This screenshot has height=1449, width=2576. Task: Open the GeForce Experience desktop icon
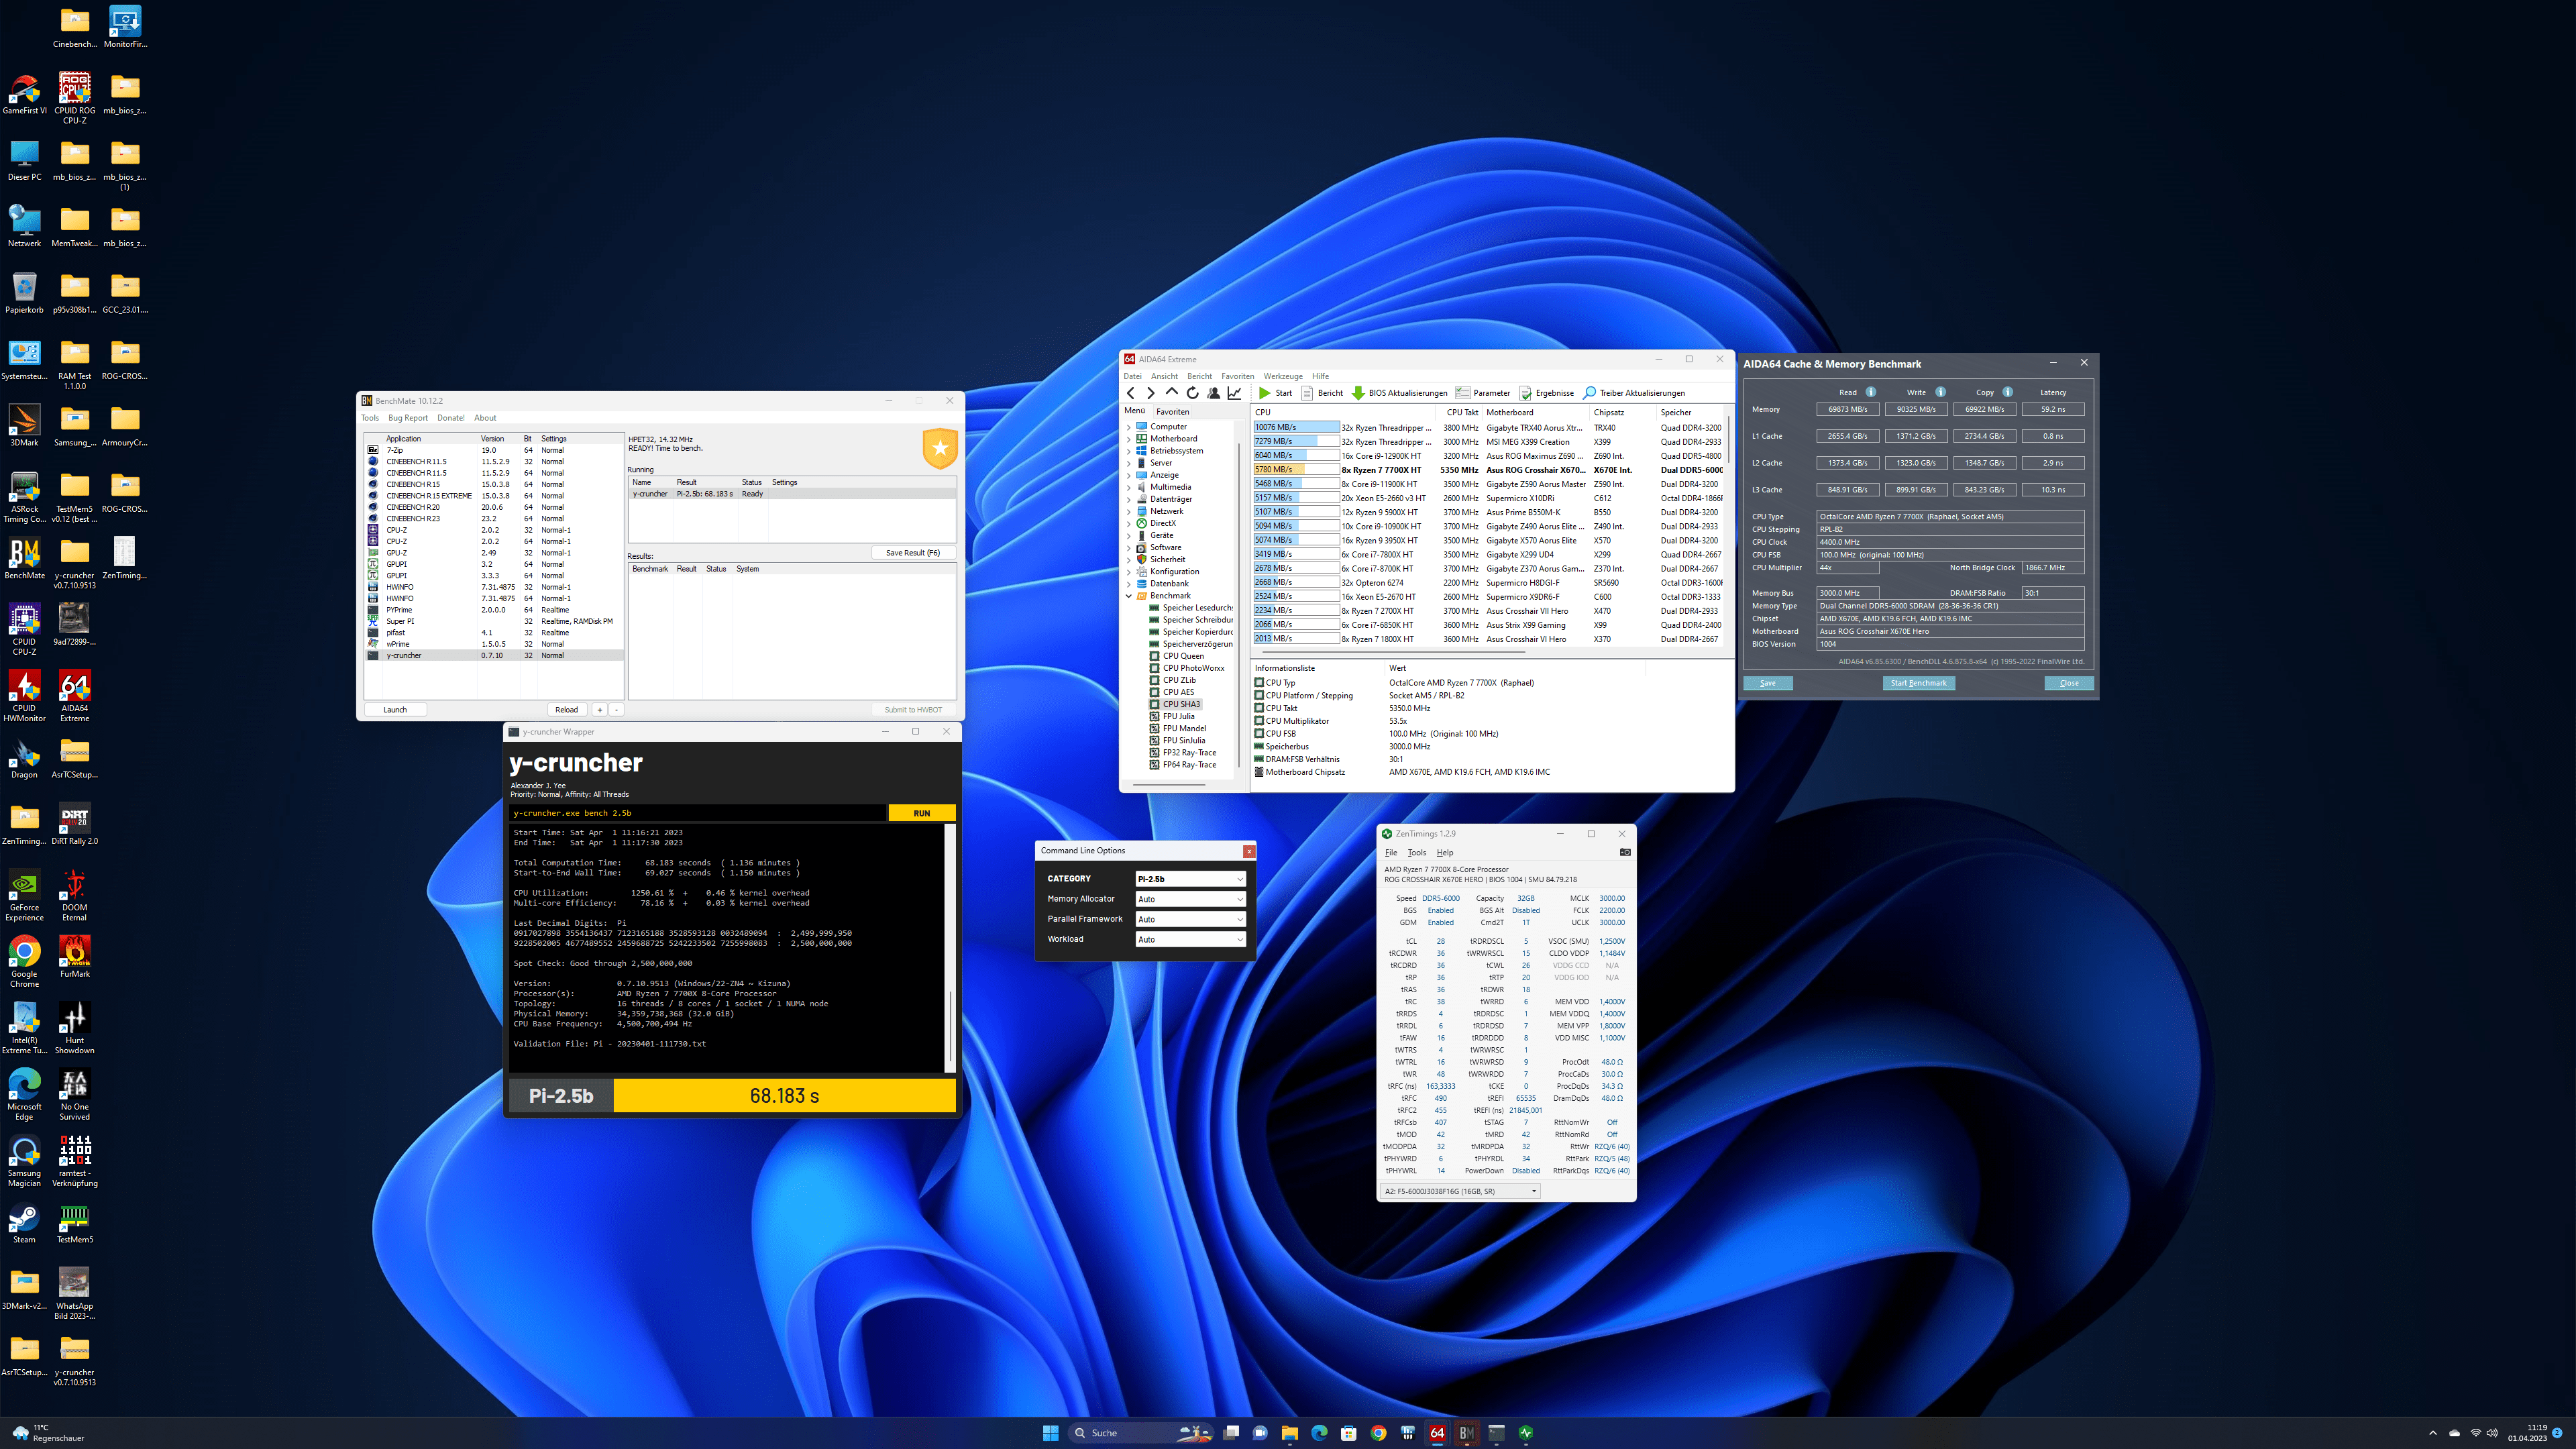pos(24,895)
